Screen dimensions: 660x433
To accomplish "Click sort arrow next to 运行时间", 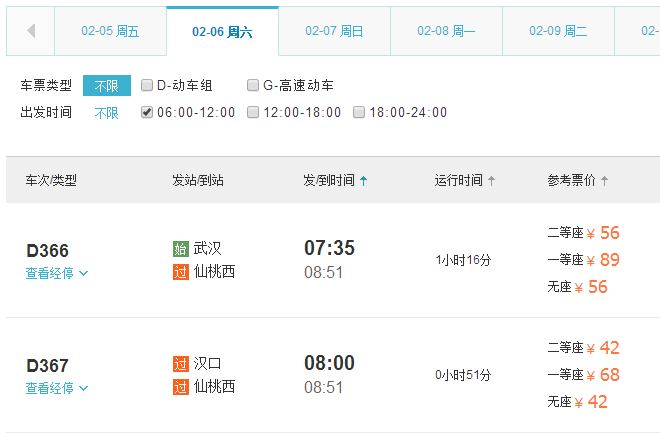I will [x=491, y=181].
